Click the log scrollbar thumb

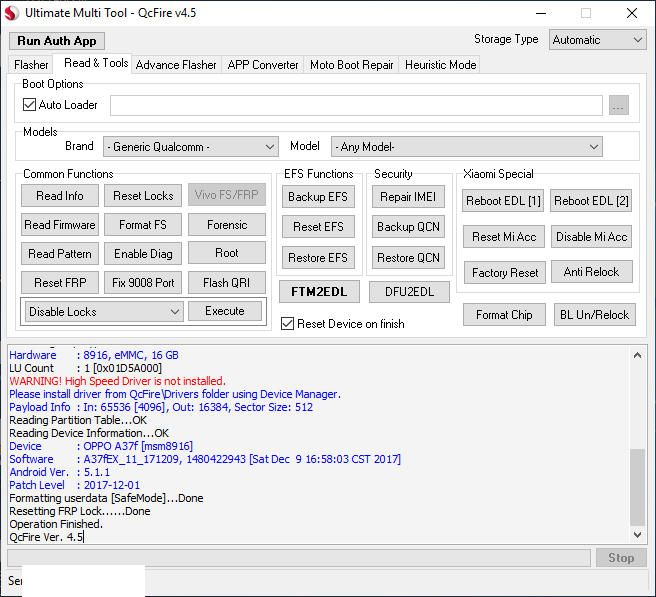click(x=637, y=487)
